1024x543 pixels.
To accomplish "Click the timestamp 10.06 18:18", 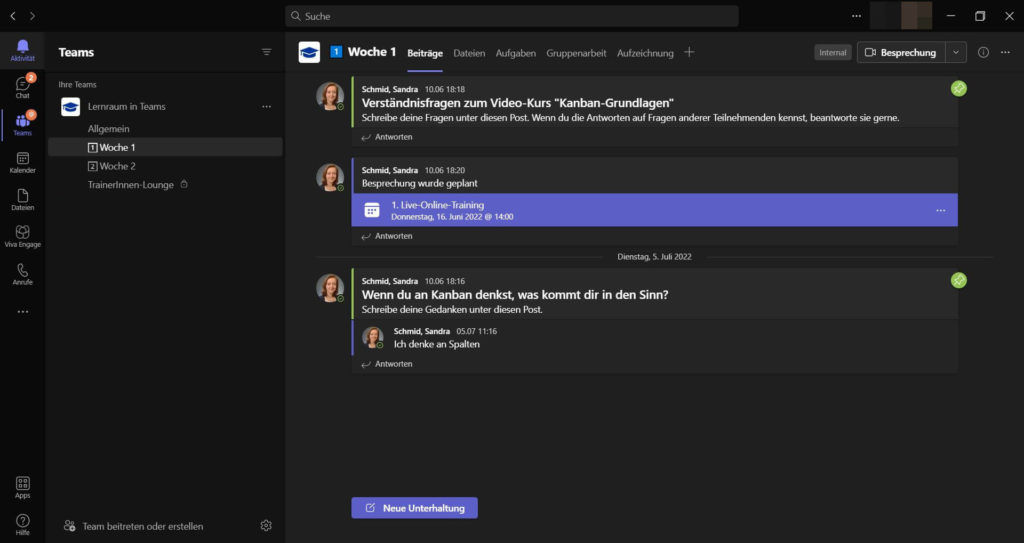I will (444, 89).
